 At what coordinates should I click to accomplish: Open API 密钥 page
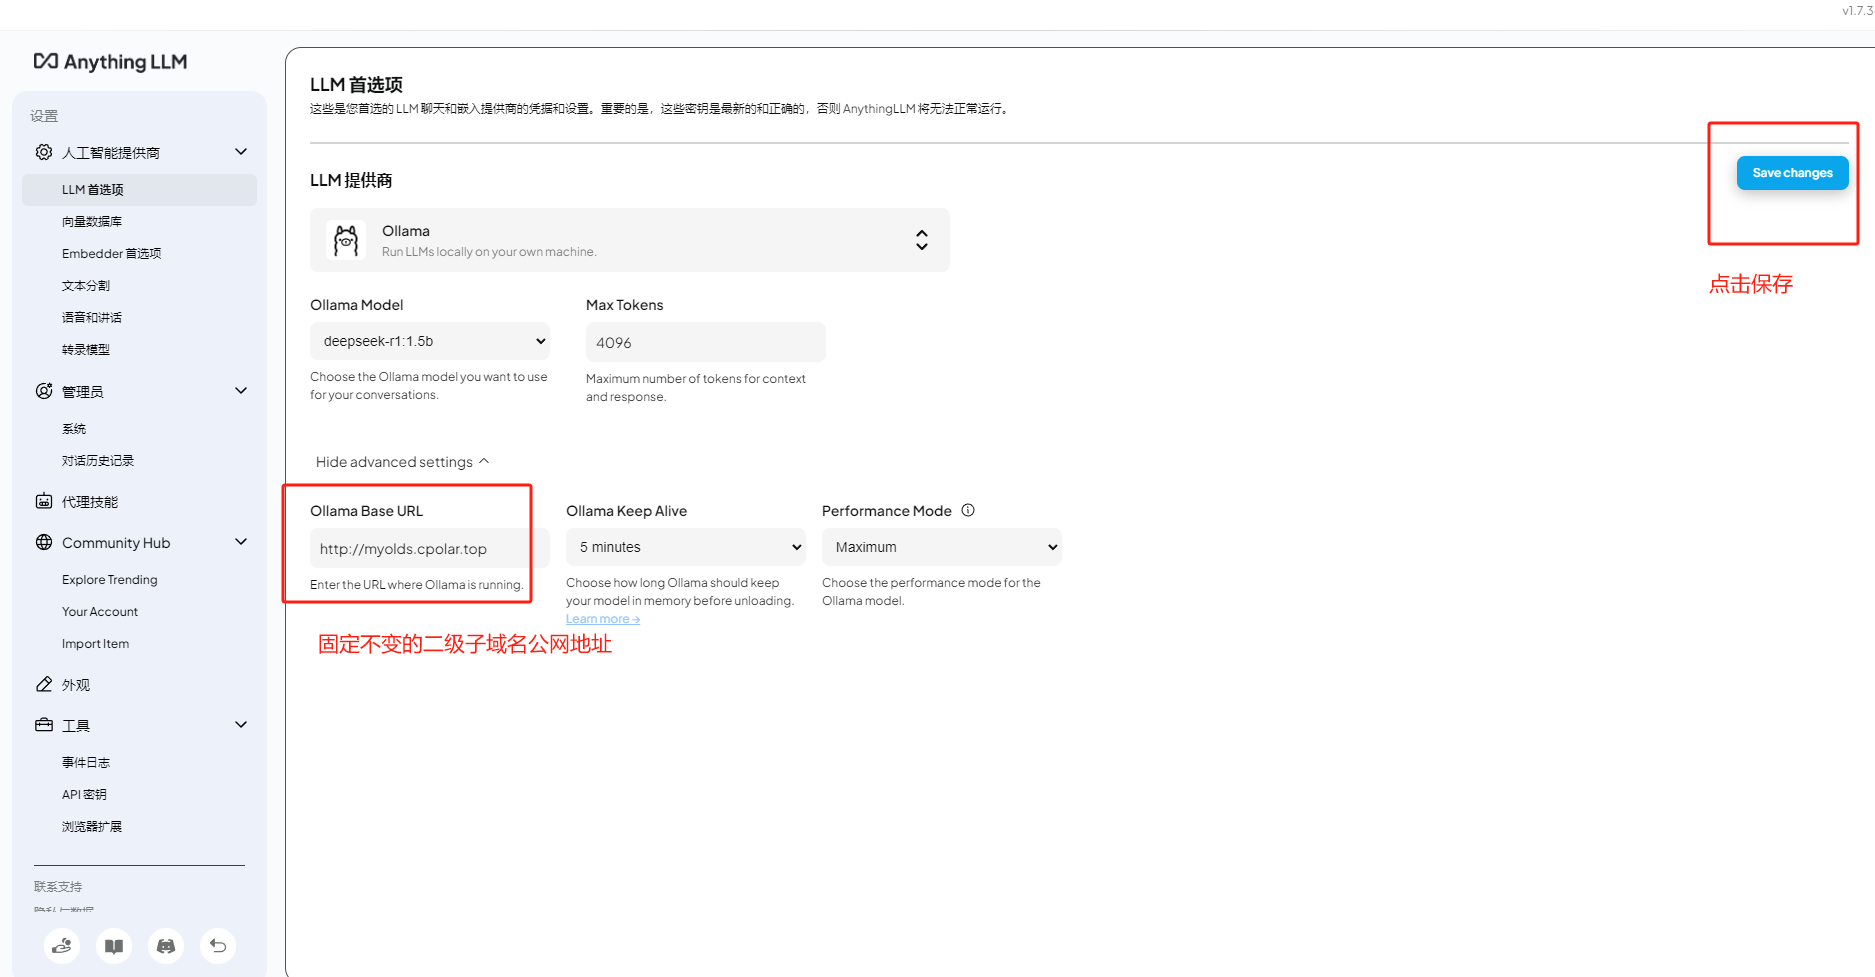coord(84,795)
